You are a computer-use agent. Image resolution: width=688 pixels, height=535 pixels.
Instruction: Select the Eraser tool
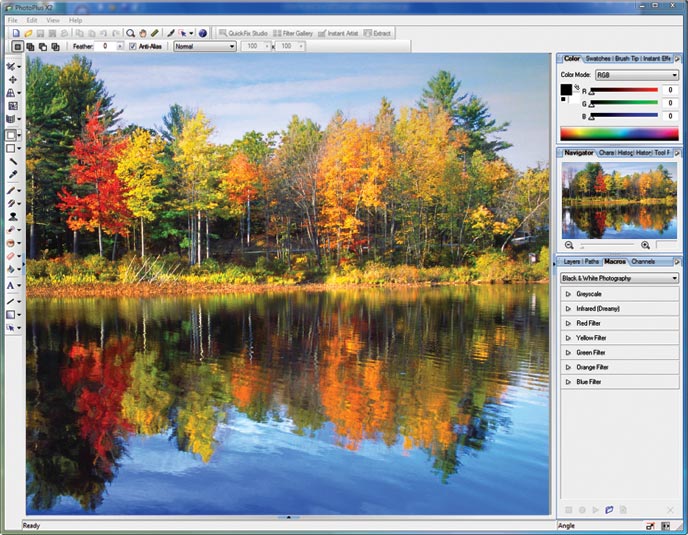[x=11, y=256]
